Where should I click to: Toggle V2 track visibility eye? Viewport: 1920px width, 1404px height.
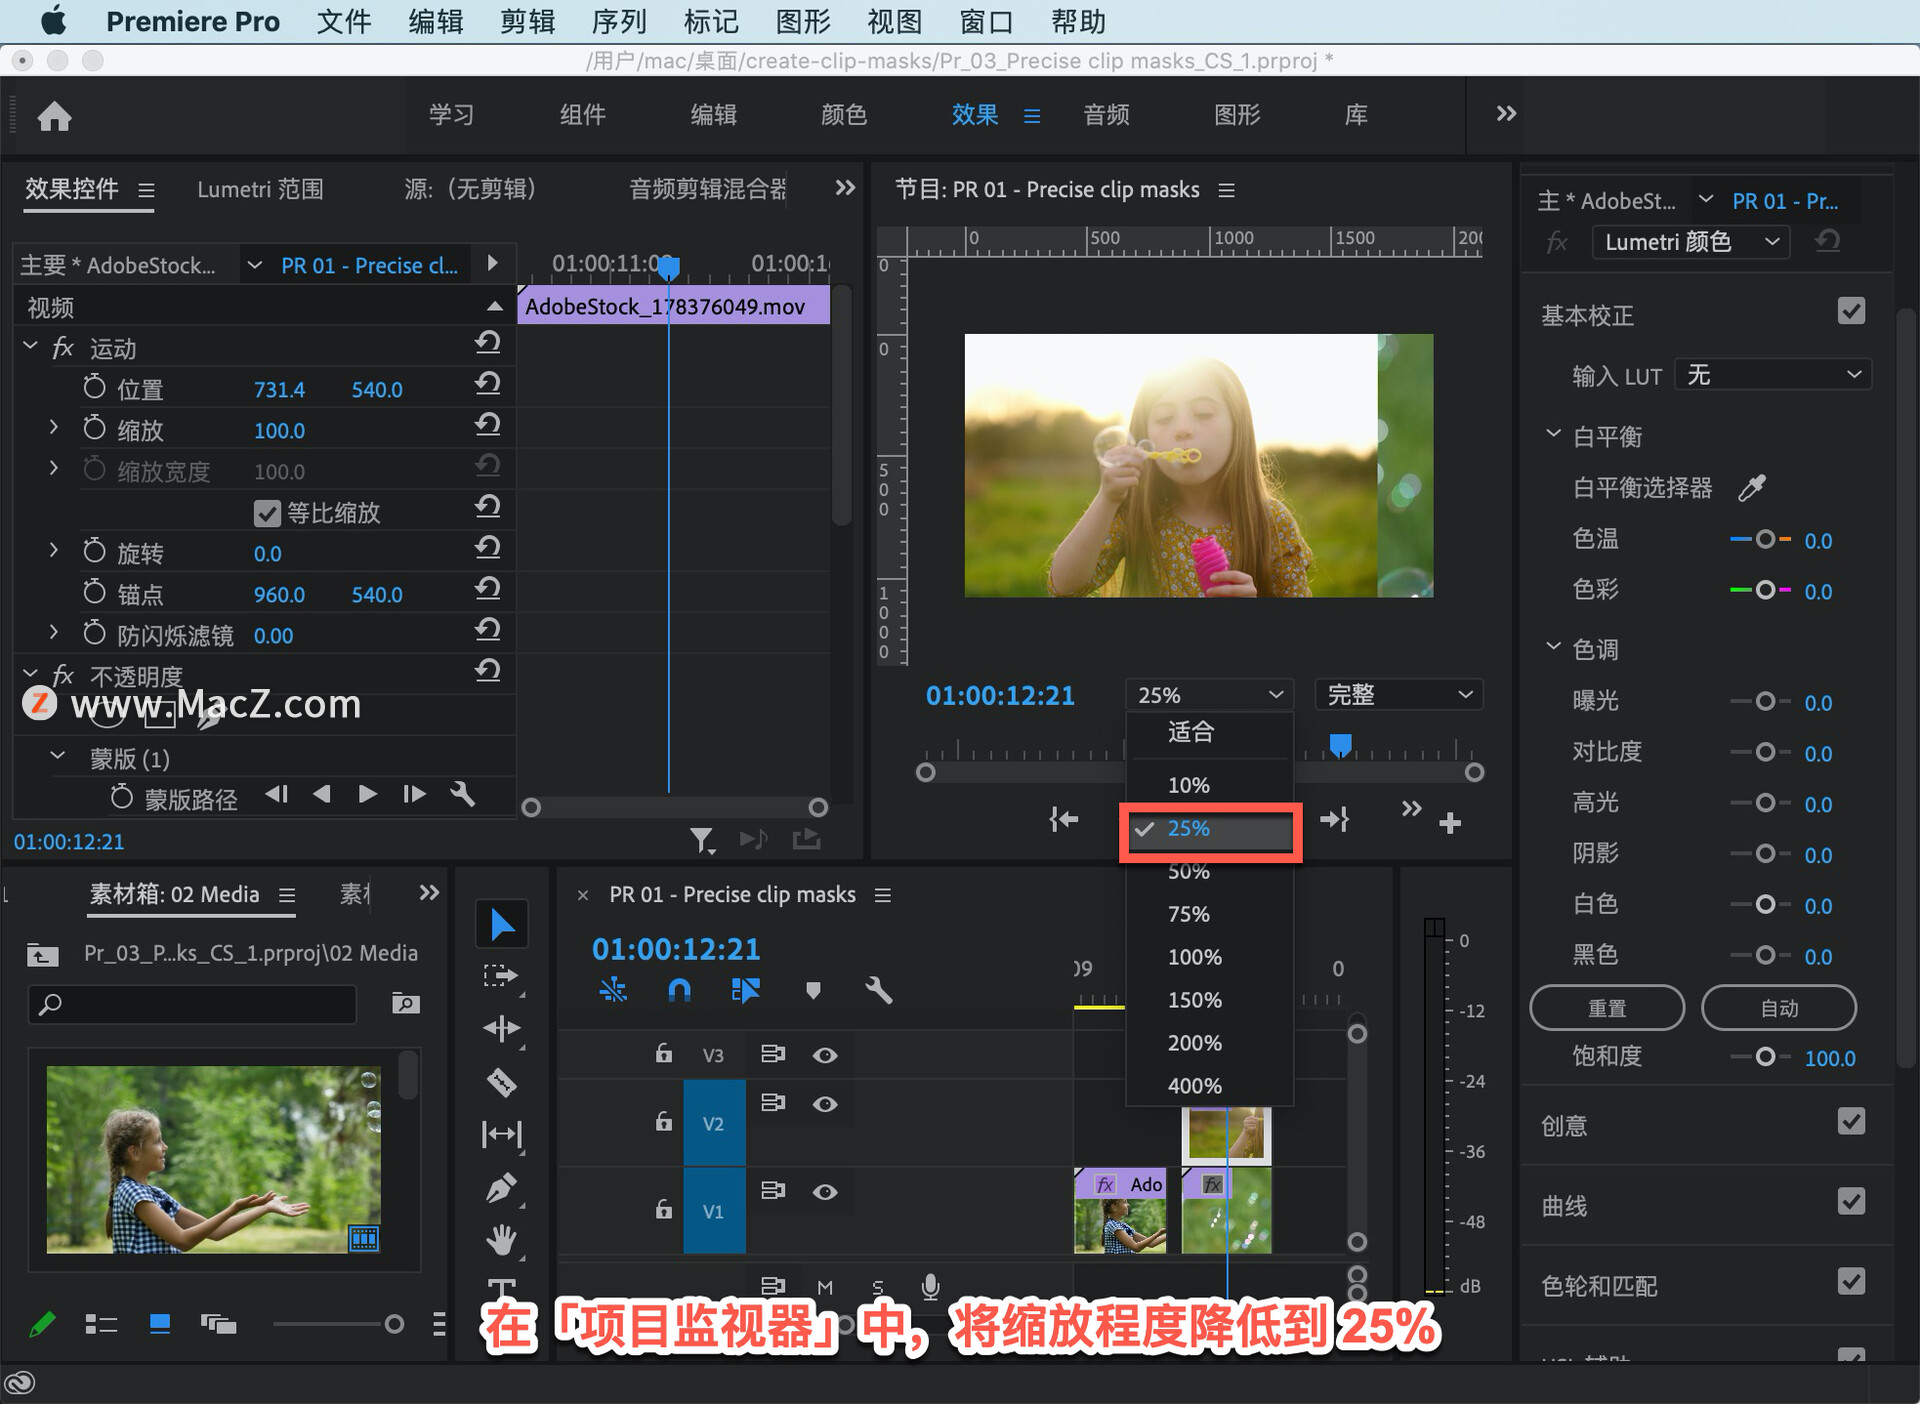825,1104
